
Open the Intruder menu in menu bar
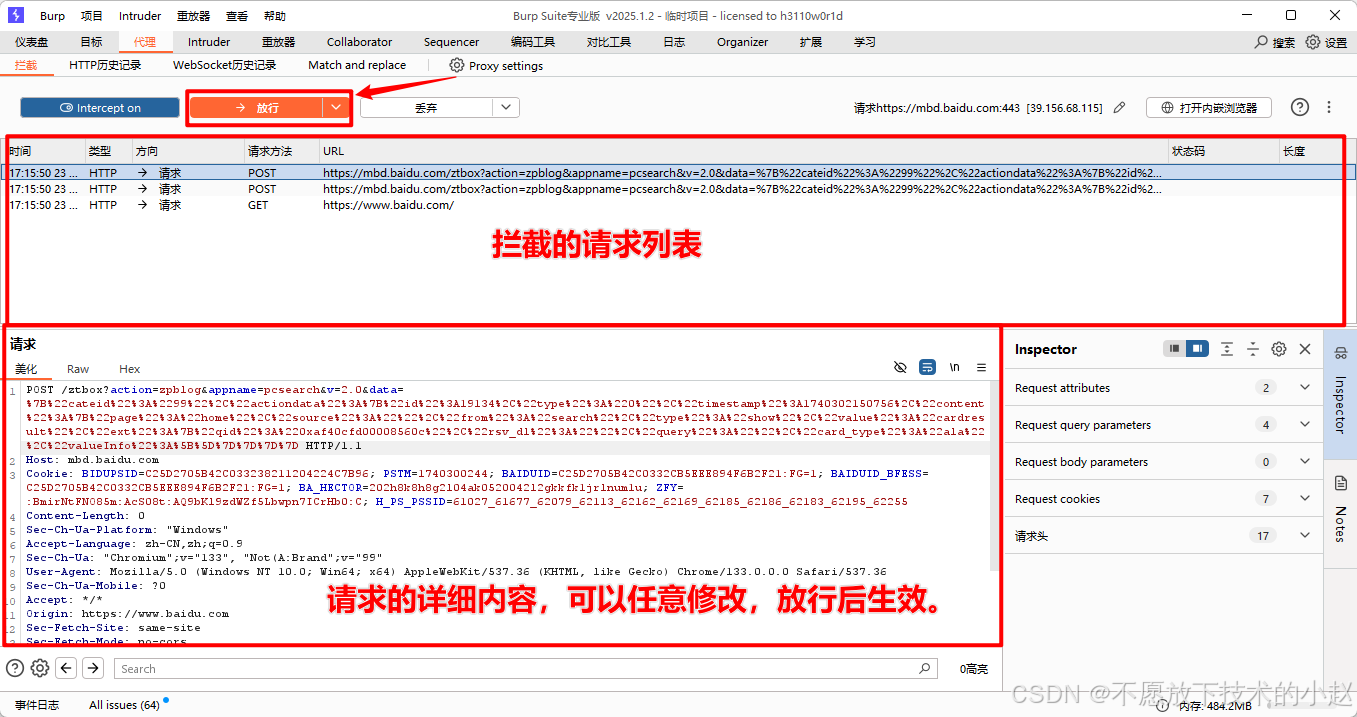140,16
